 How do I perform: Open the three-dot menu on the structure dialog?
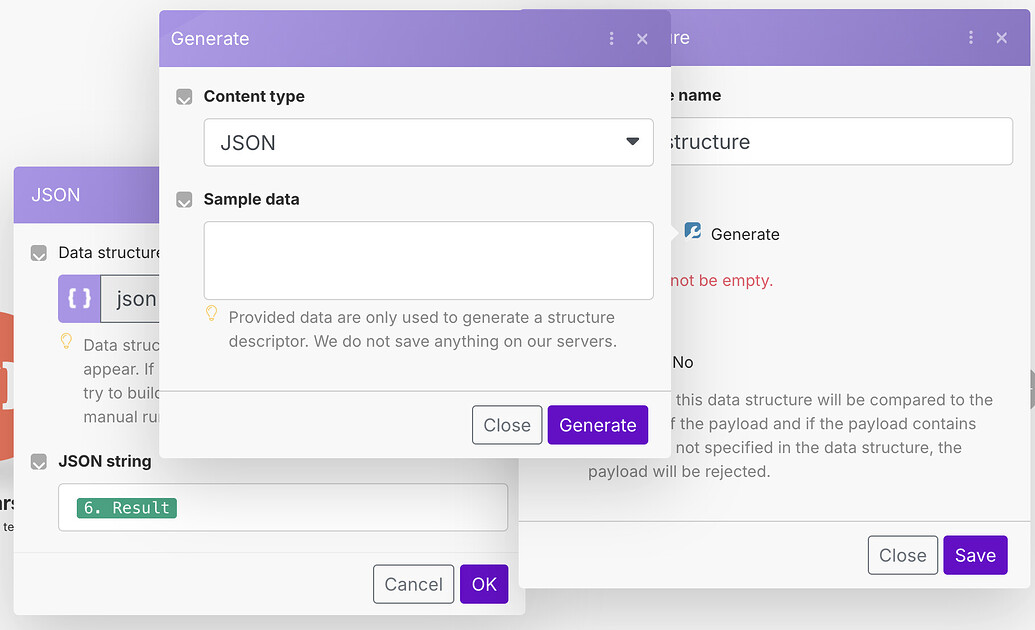pyautogui.click(x=971, y=37)
